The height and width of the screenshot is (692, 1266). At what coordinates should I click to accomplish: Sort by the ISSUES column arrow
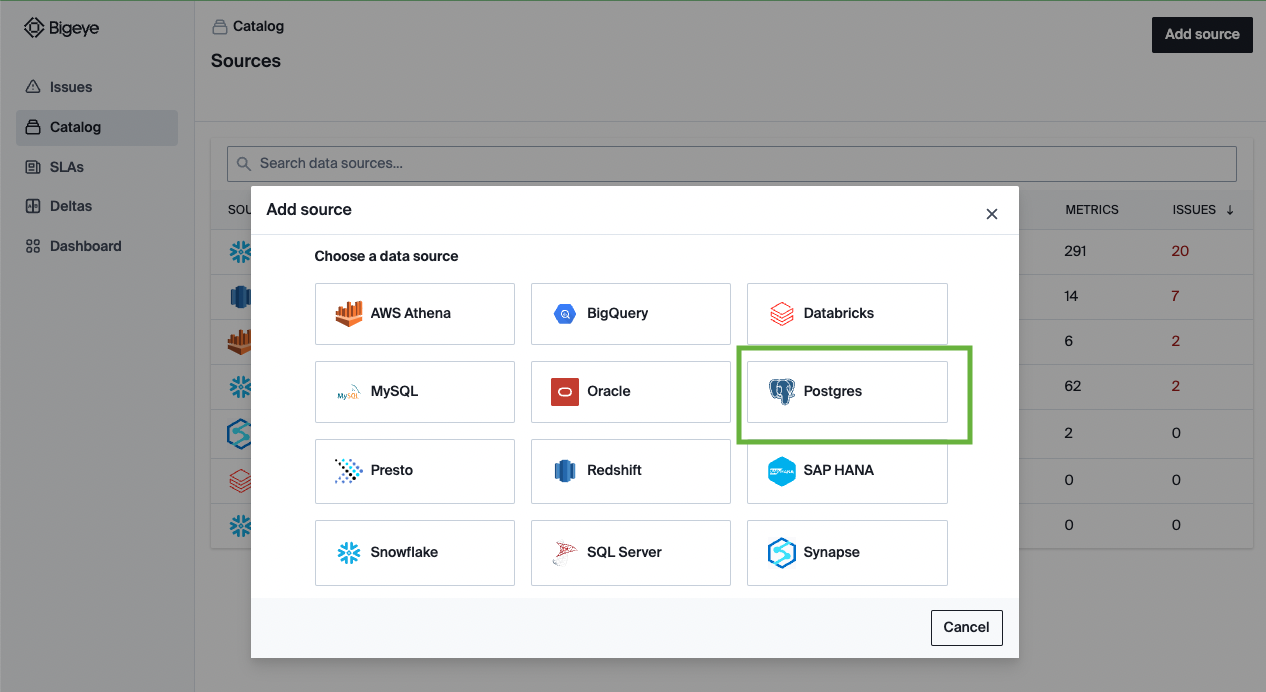[1230, 210]
